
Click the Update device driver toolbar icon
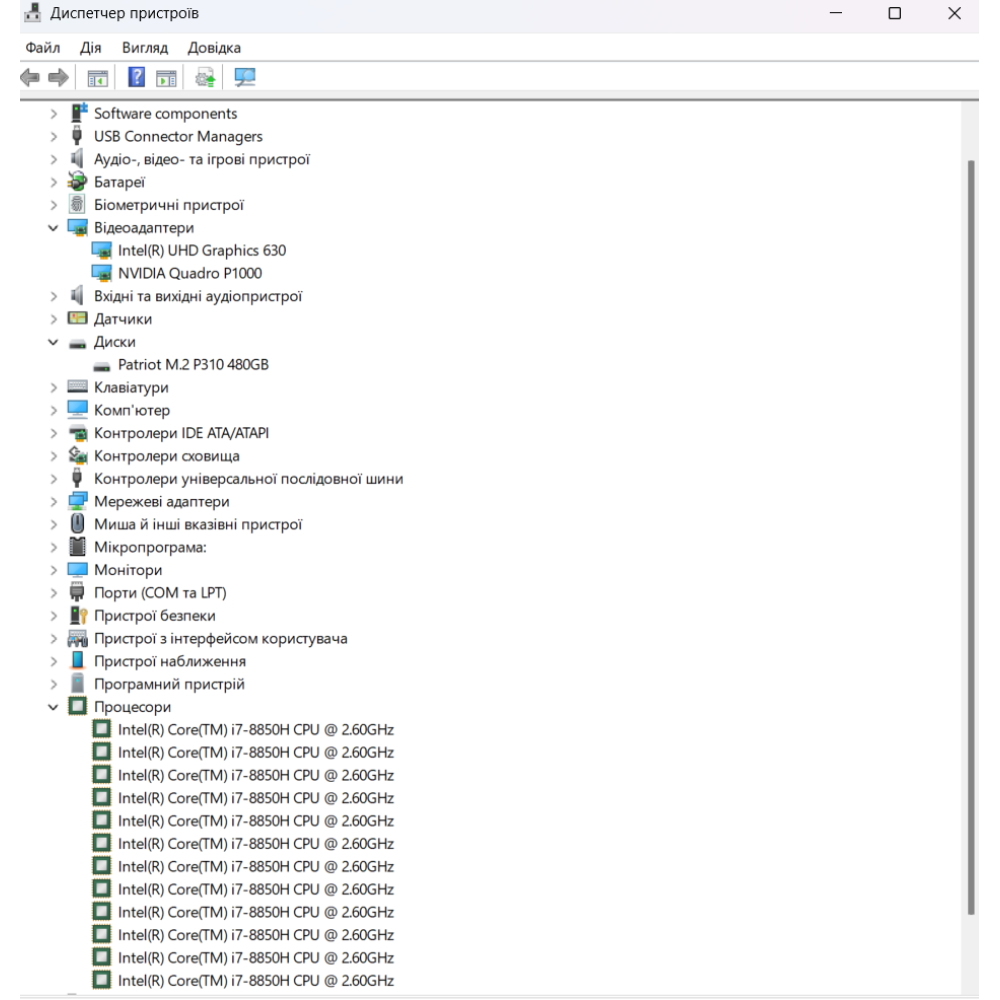206,77
